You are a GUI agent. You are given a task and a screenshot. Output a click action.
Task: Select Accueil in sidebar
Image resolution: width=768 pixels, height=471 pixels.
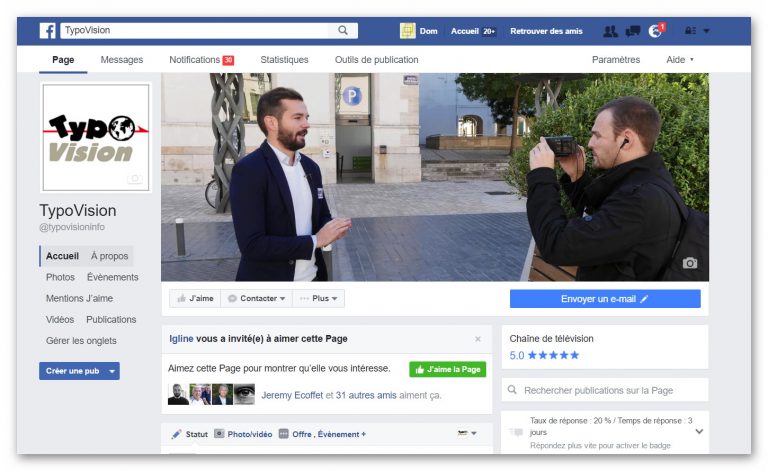(62, 256)
